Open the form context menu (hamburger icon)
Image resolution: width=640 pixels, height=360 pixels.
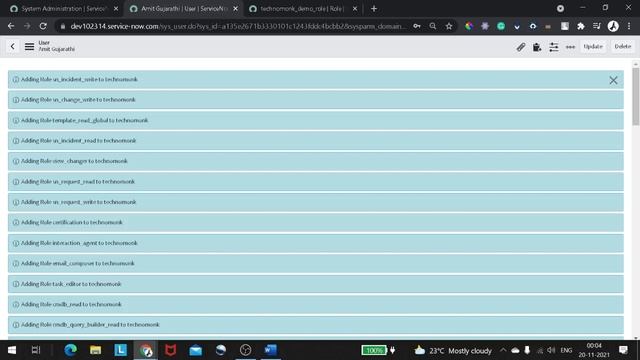click(x=29, y=47)
